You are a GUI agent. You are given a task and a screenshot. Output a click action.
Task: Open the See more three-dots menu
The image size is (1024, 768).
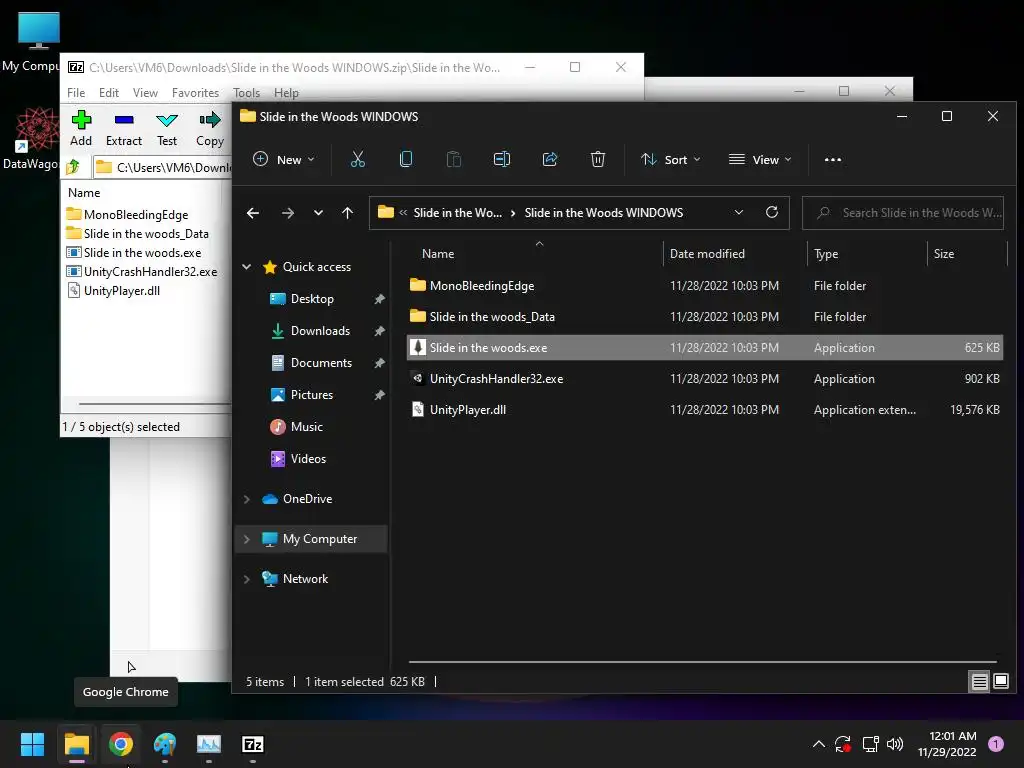pos(833,159)
